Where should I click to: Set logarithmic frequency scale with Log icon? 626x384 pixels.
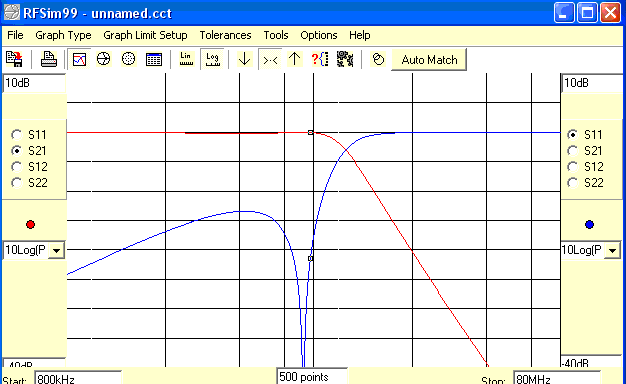coord(212,59)
